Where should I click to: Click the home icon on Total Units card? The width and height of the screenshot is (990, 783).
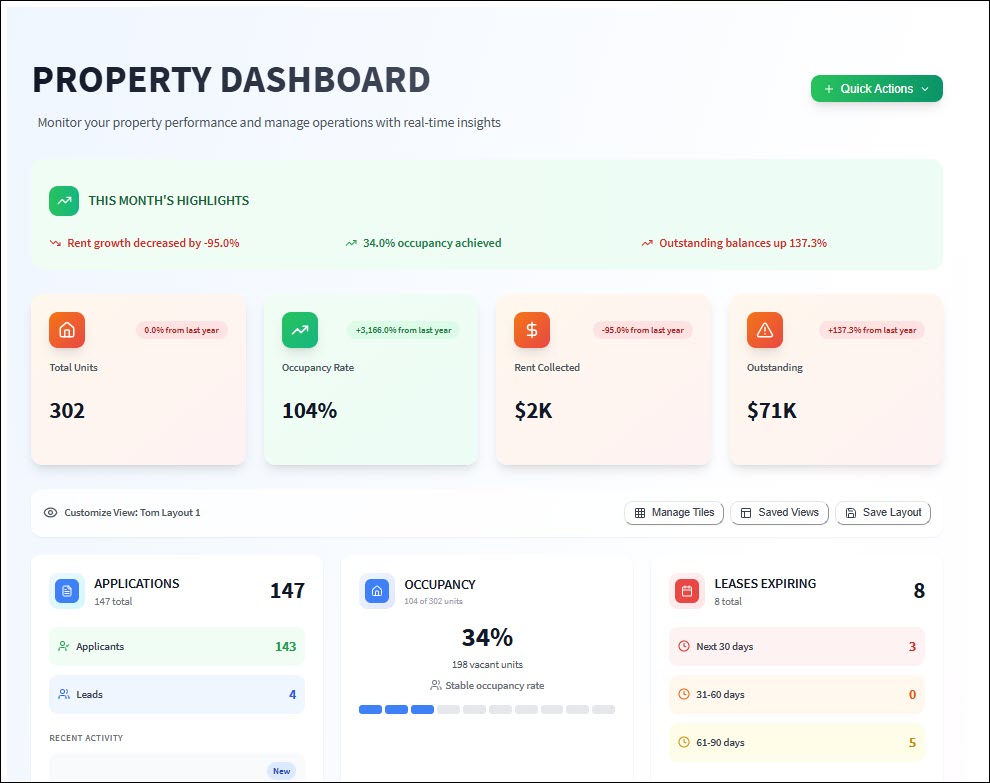point(67,329)
